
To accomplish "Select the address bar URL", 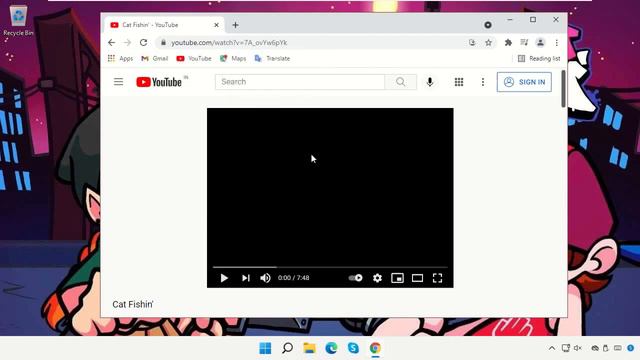I will tap(229, 42).
